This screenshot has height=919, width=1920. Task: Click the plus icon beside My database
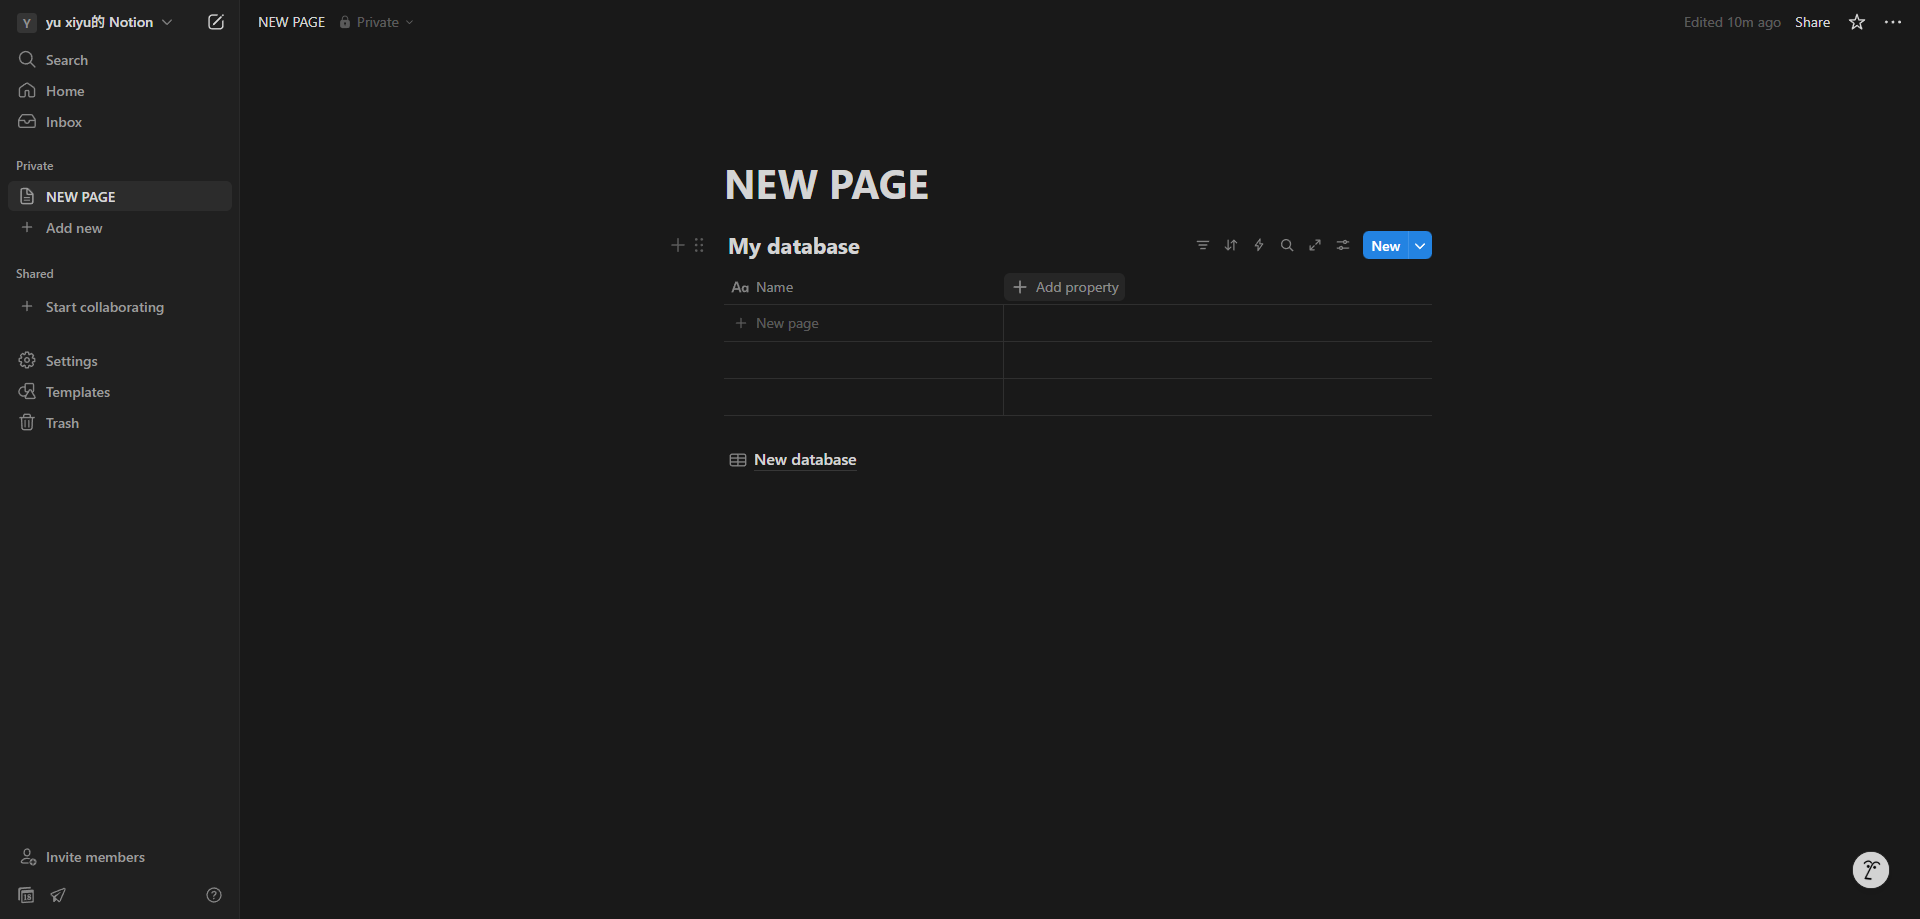677,245
